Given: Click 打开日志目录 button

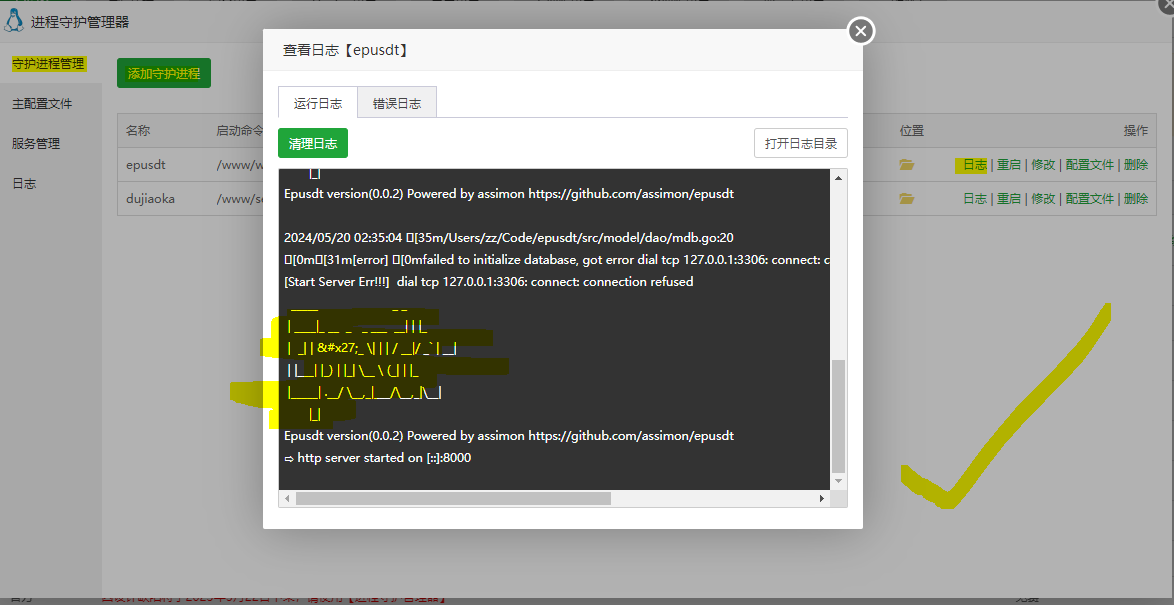Looking at the screenshot, I should [x=800, y=144].
